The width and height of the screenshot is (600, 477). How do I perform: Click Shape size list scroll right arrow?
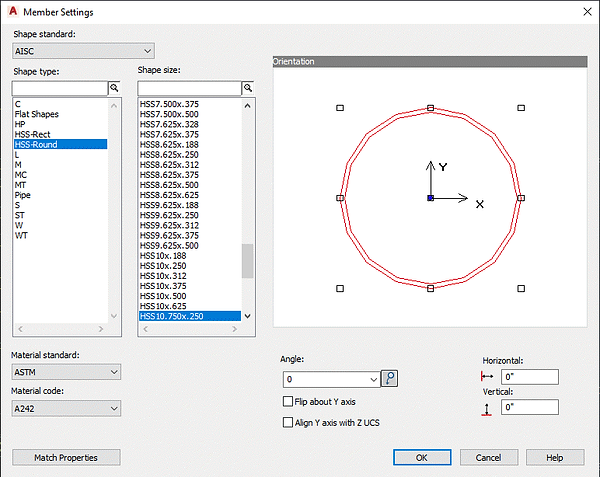pyautogui.click(x=235, y=329)
